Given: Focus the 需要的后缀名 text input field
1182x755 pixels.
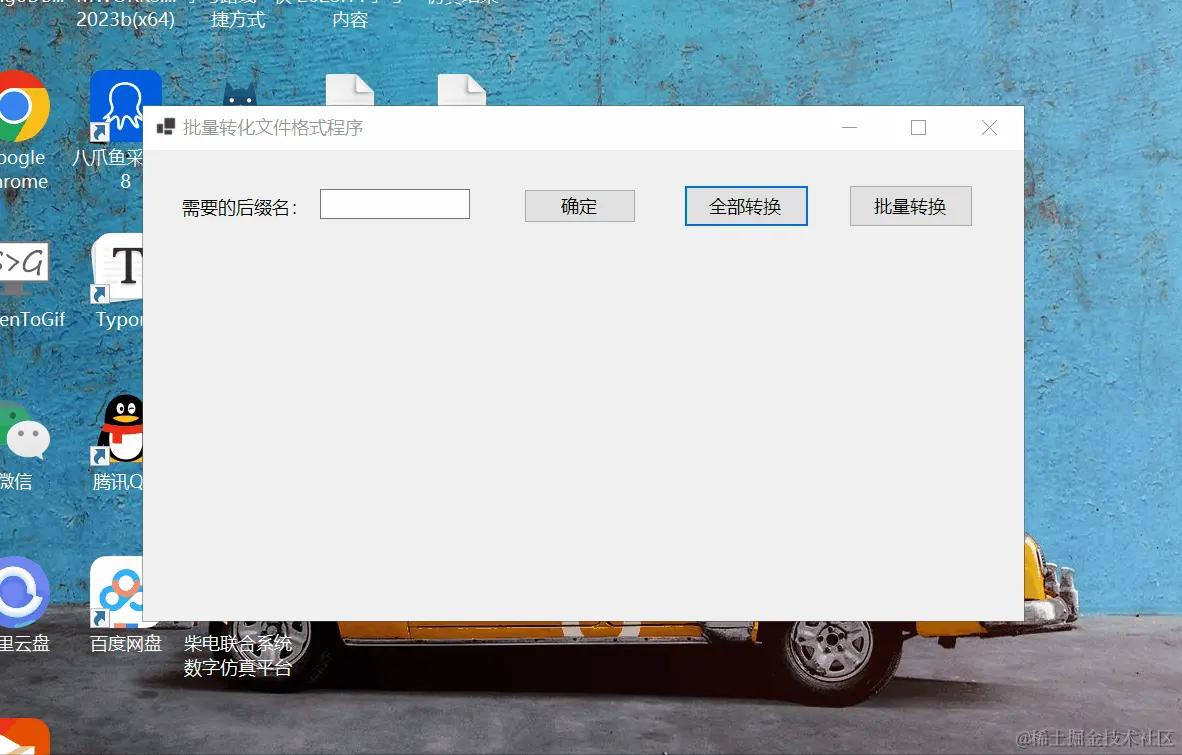Looking at the screenshot, I should point(394,204).
